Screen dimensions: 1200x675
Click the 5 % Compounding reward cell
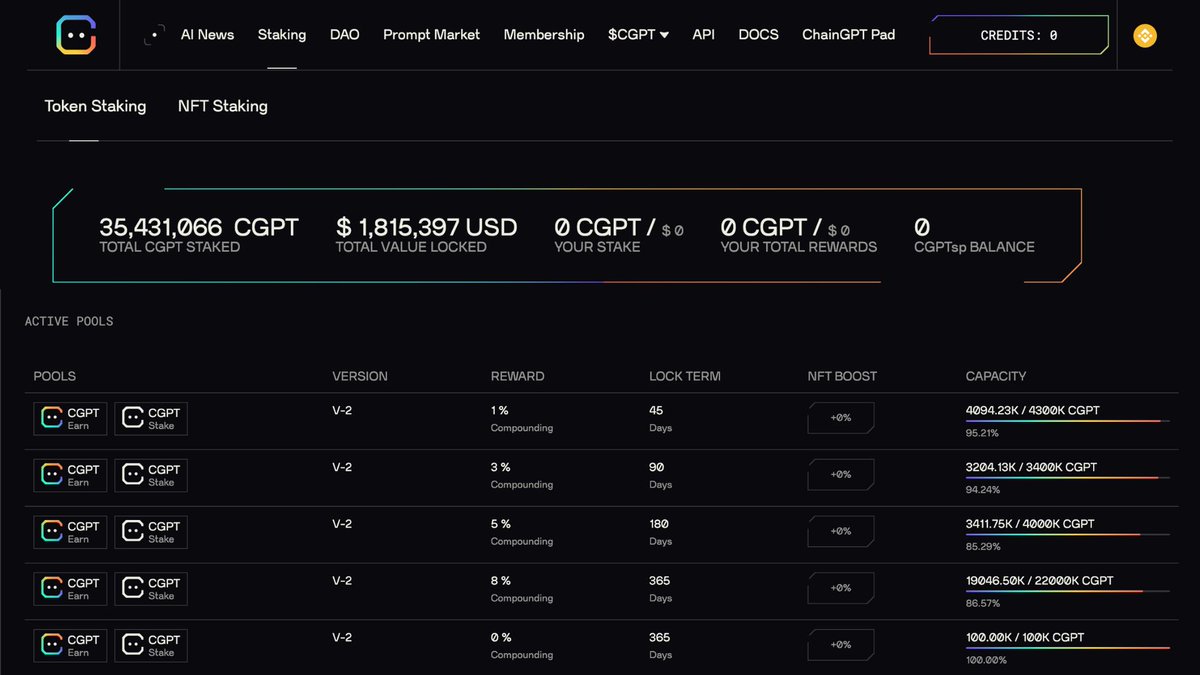point(522,533)
